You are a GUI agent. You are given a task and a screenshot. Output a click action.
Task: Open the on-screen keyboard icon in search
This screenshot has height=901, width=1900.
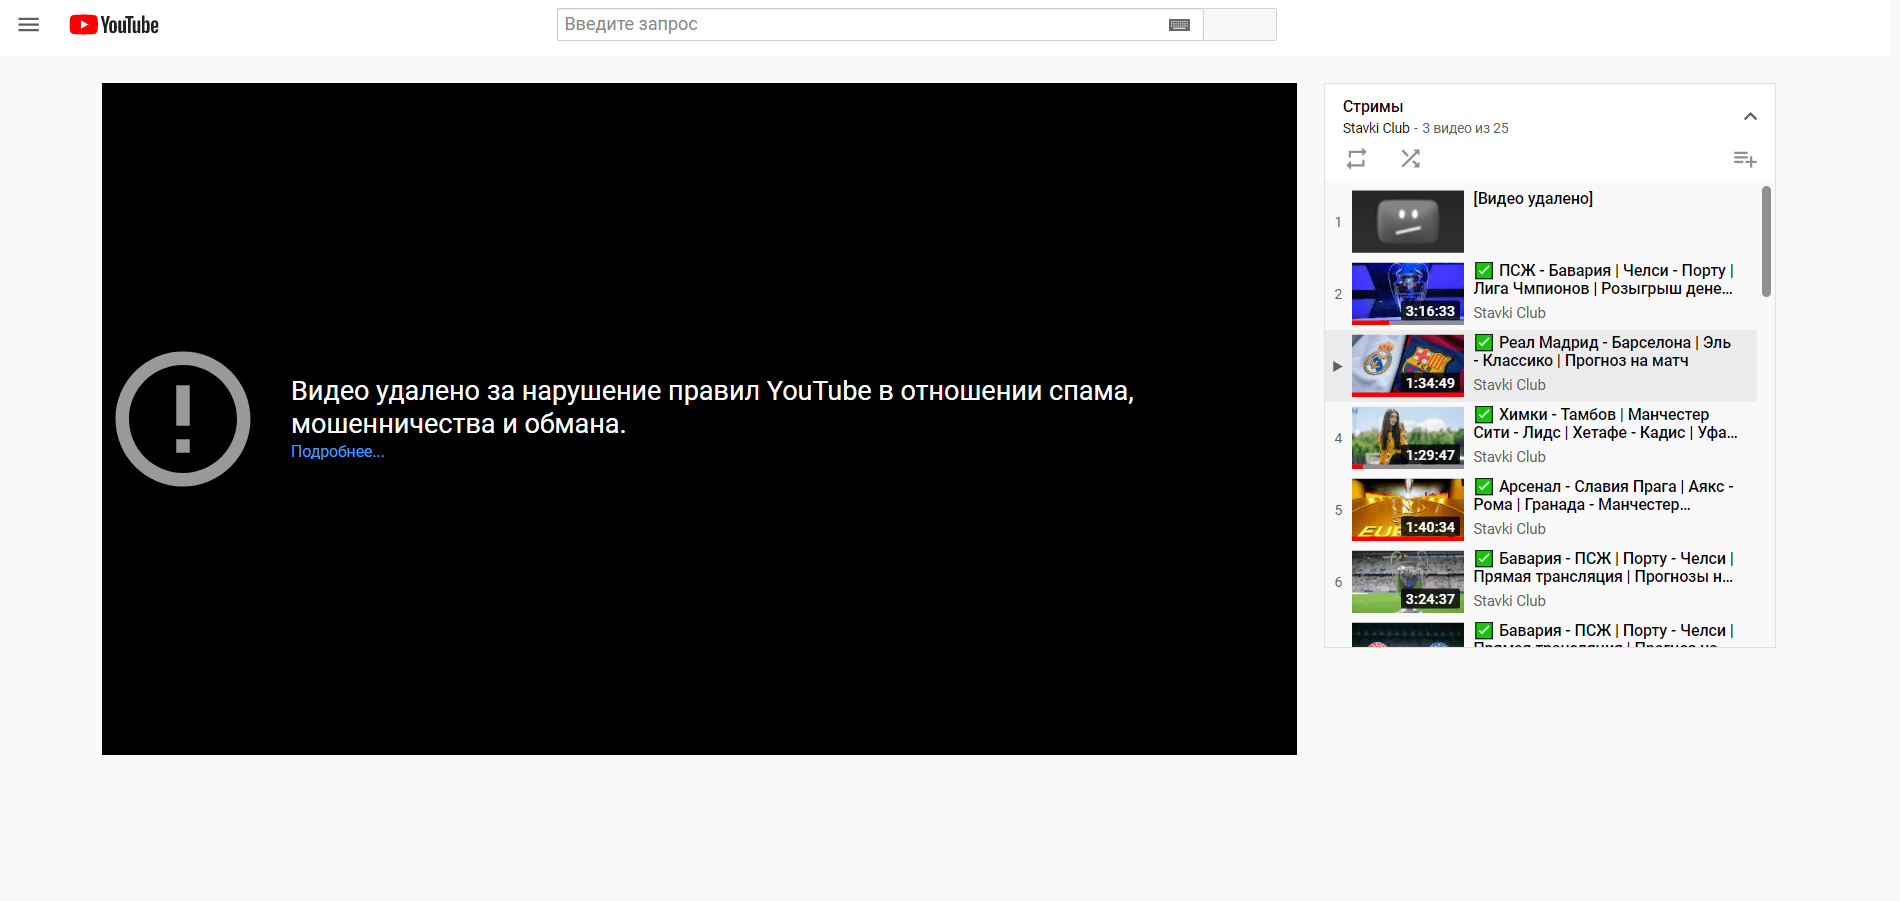click(1179, 25)
